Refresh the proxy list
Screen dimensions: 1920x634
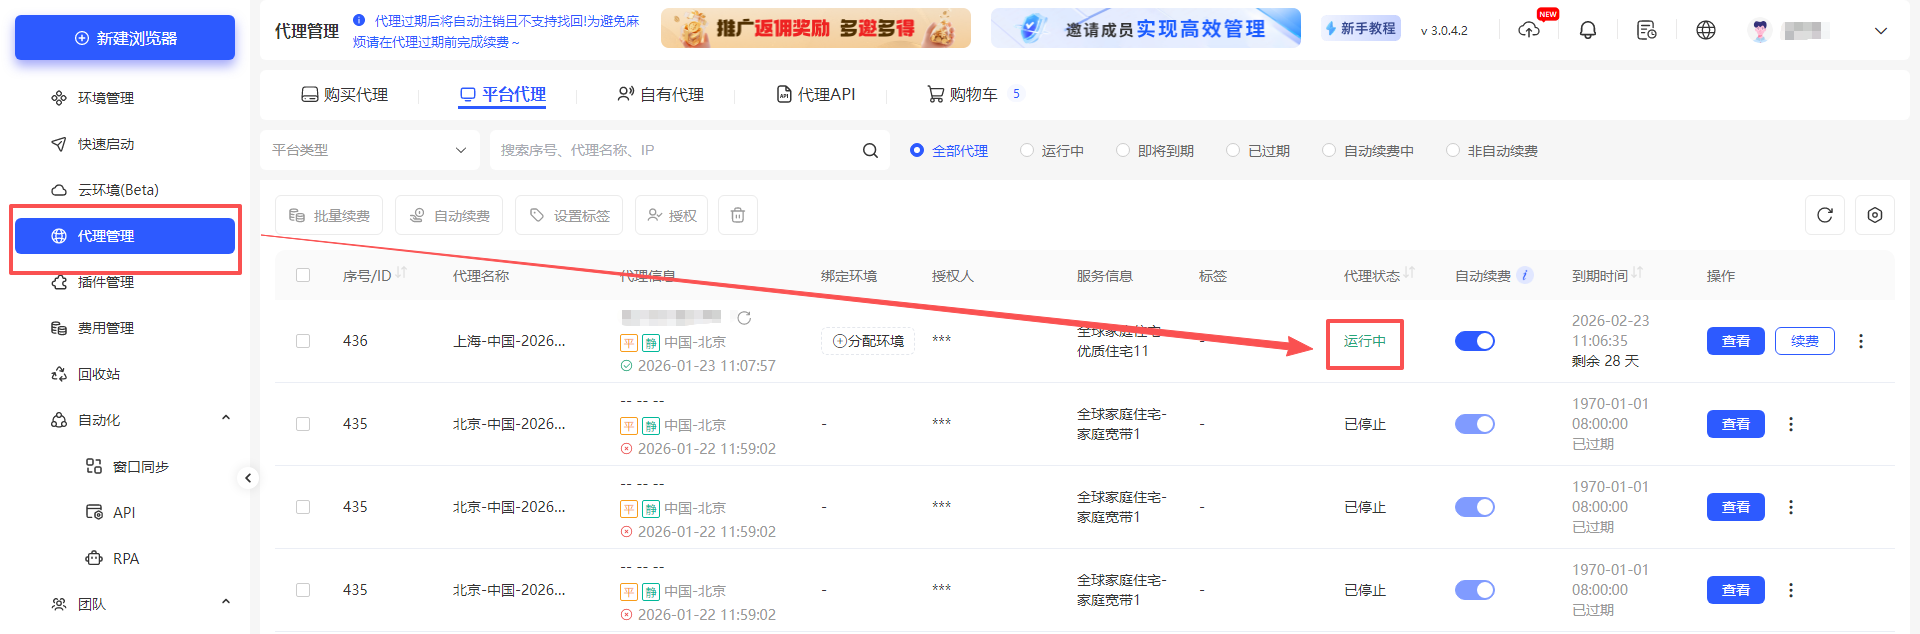(x=1825, y=215)
